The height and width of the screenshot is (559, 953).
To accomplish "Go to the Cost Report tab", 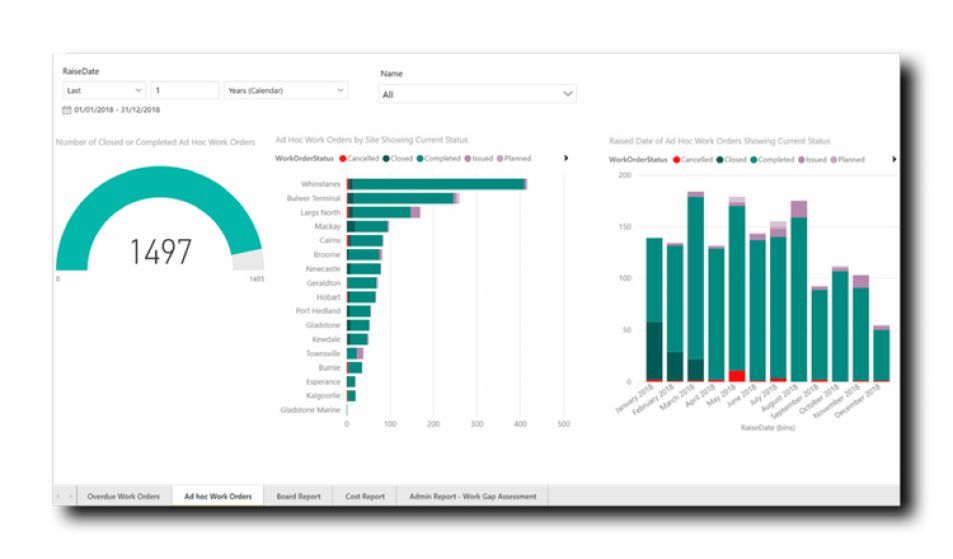I will (x=365, y=496).
